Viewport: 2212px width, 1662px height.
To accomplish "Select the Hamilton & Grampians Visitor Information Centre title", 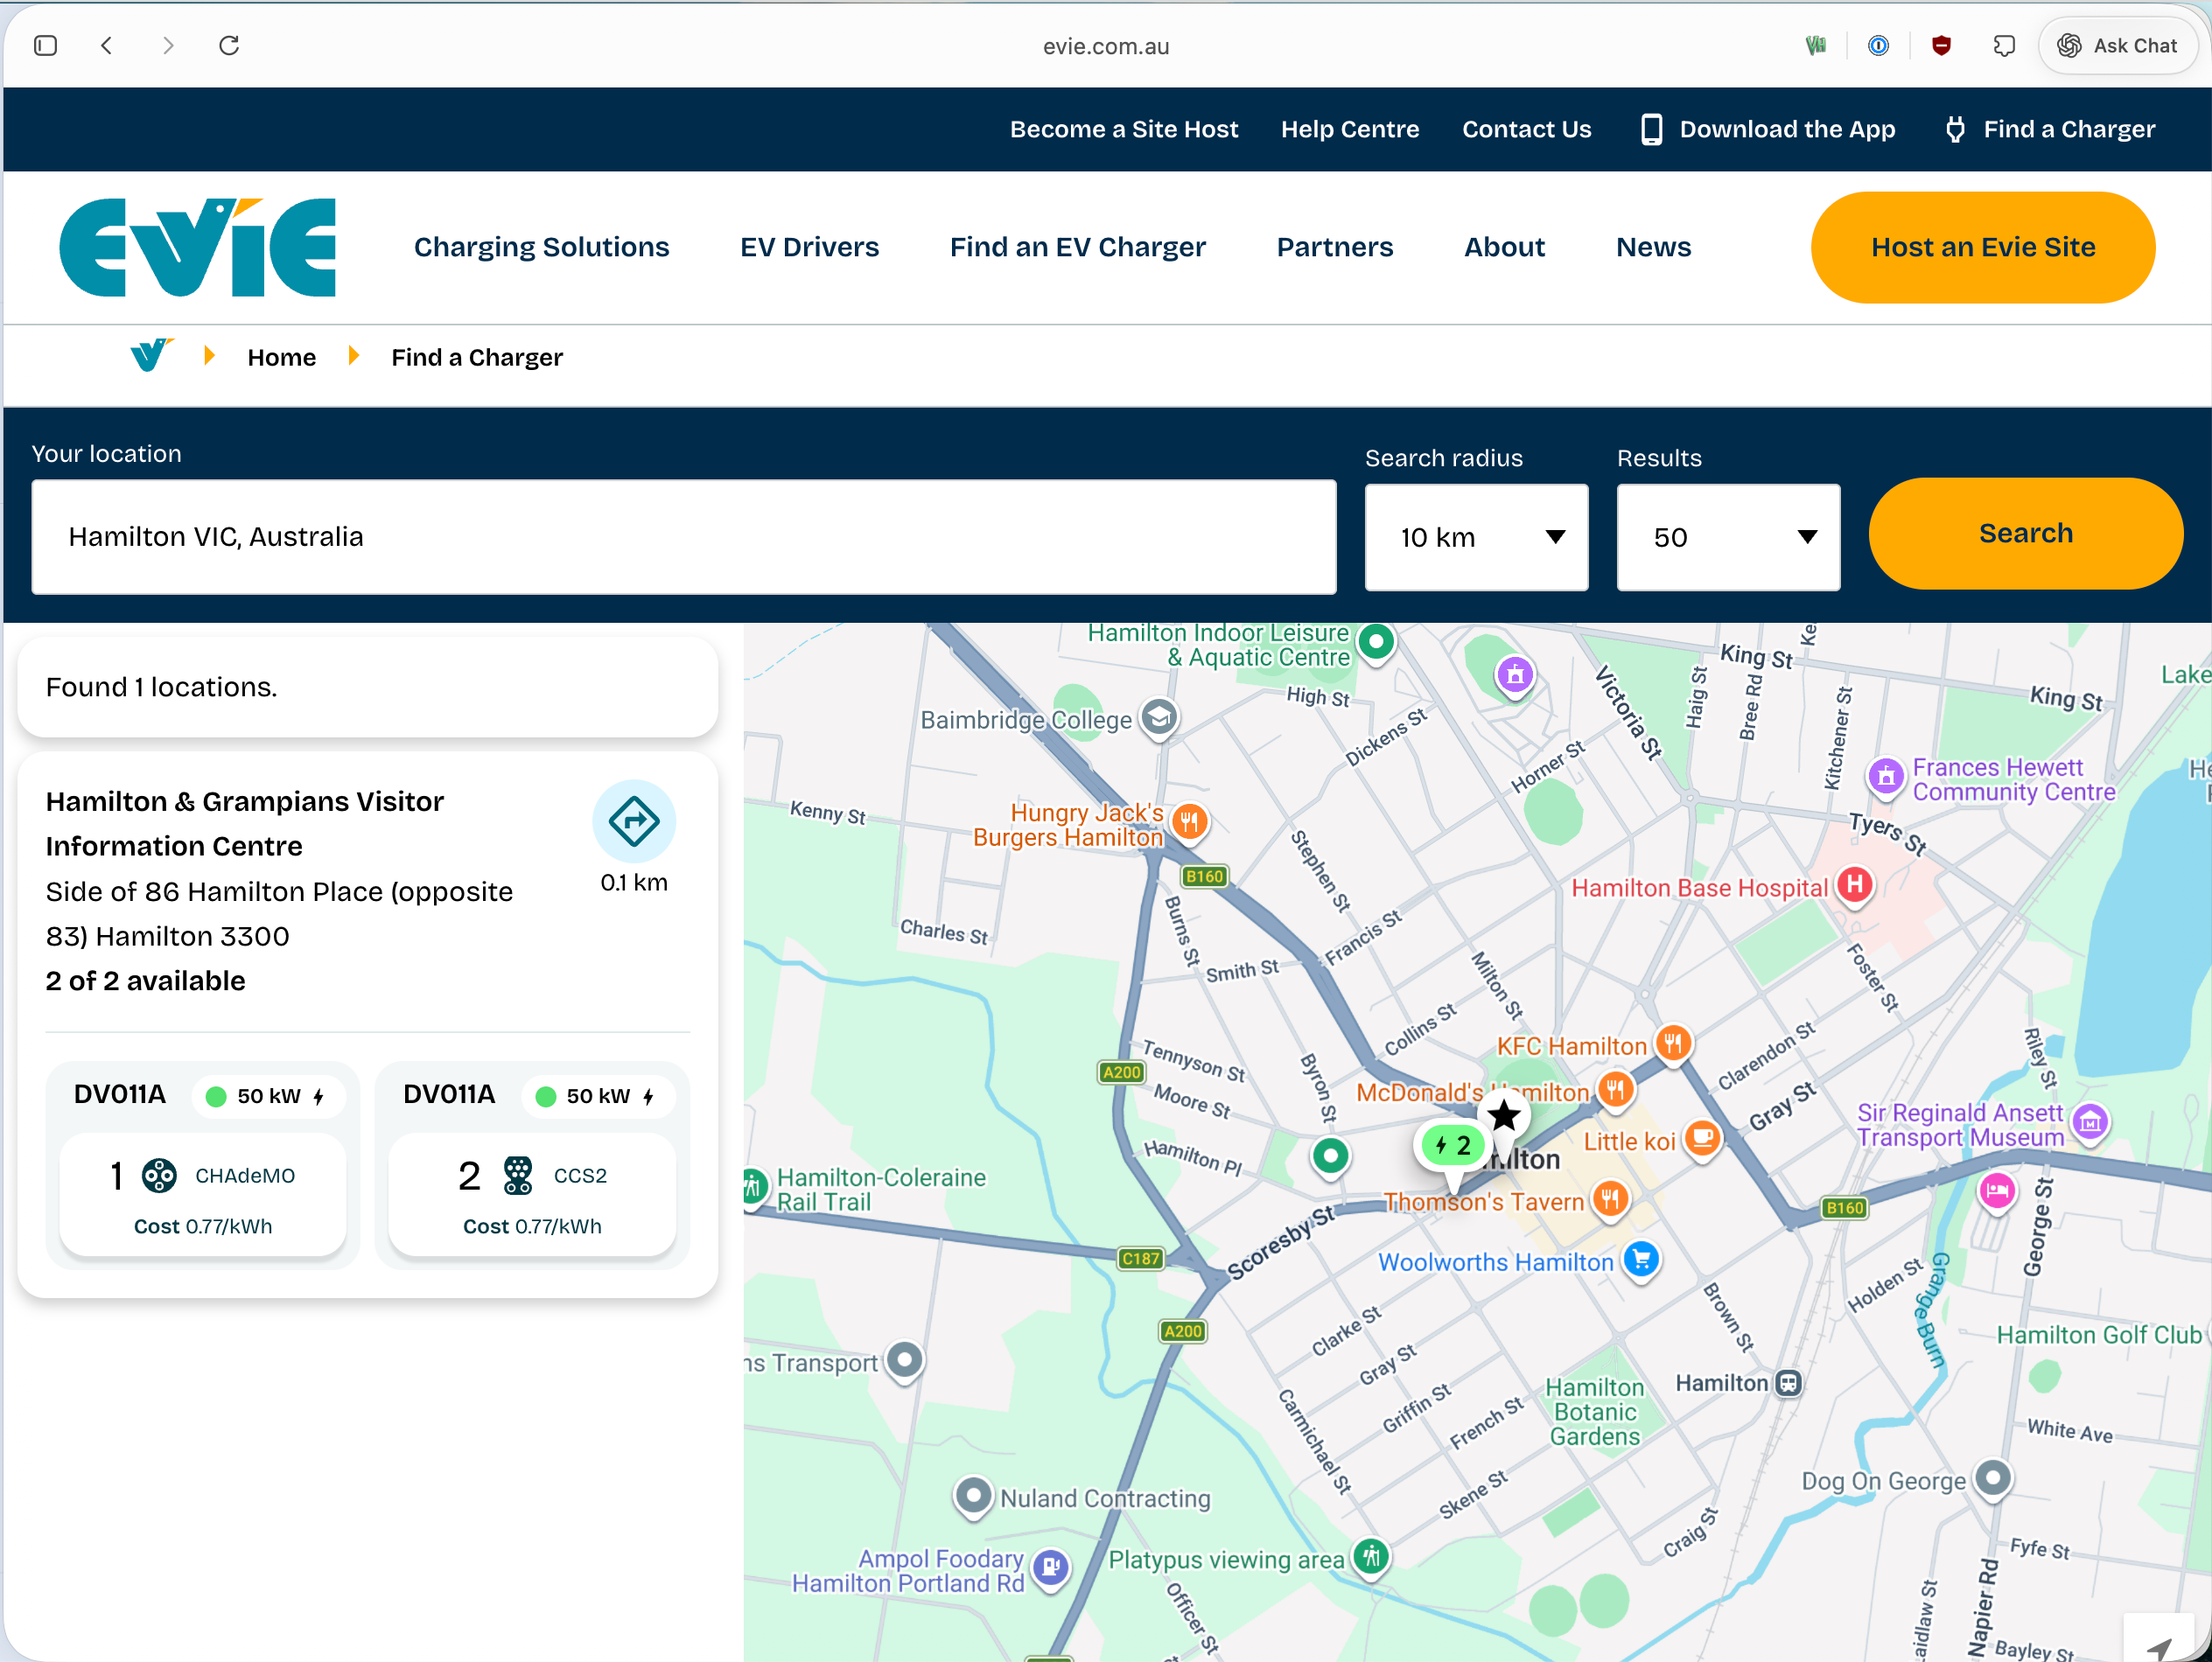I will (245, 824).
